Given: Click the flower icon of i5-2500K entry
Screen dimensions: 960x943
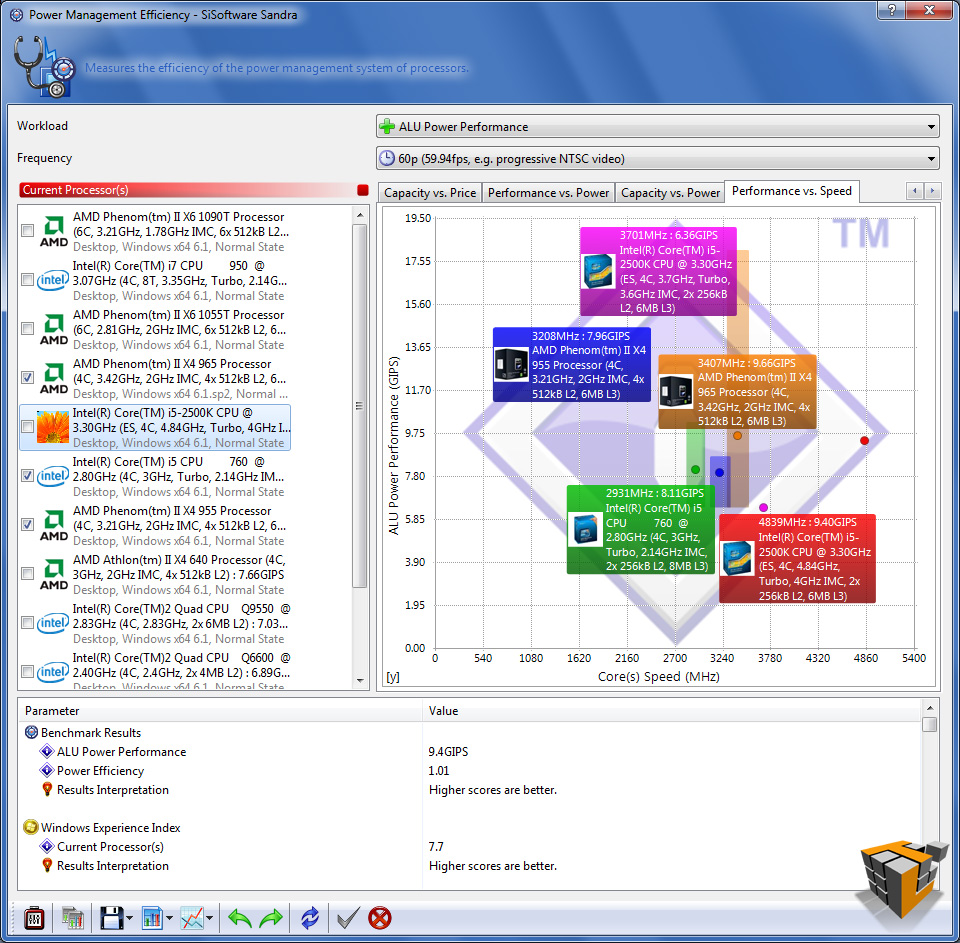Looking at the screenshot, I should 53,427.
